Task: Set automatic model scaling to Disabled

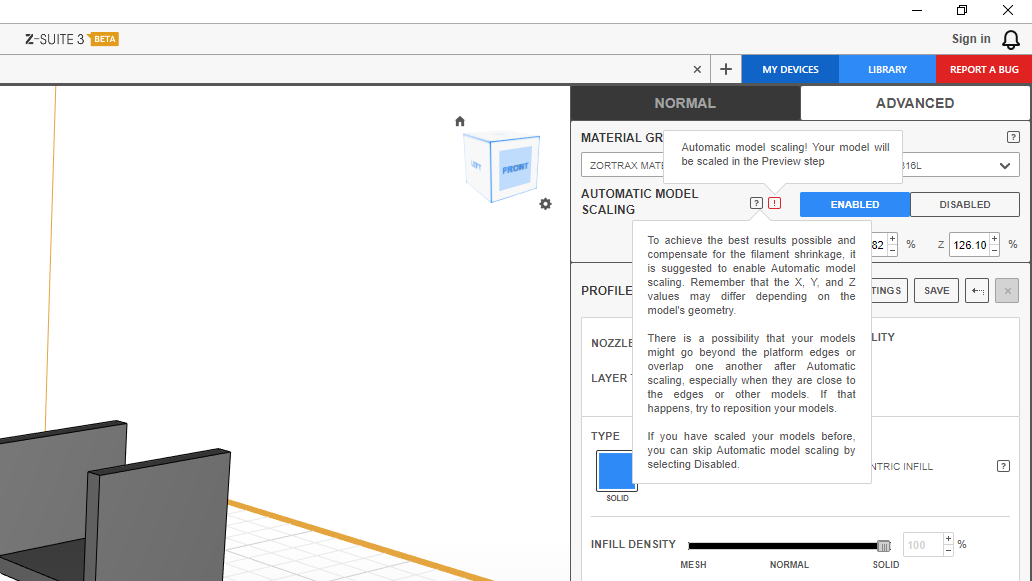Action: click(x=964, y=204)
